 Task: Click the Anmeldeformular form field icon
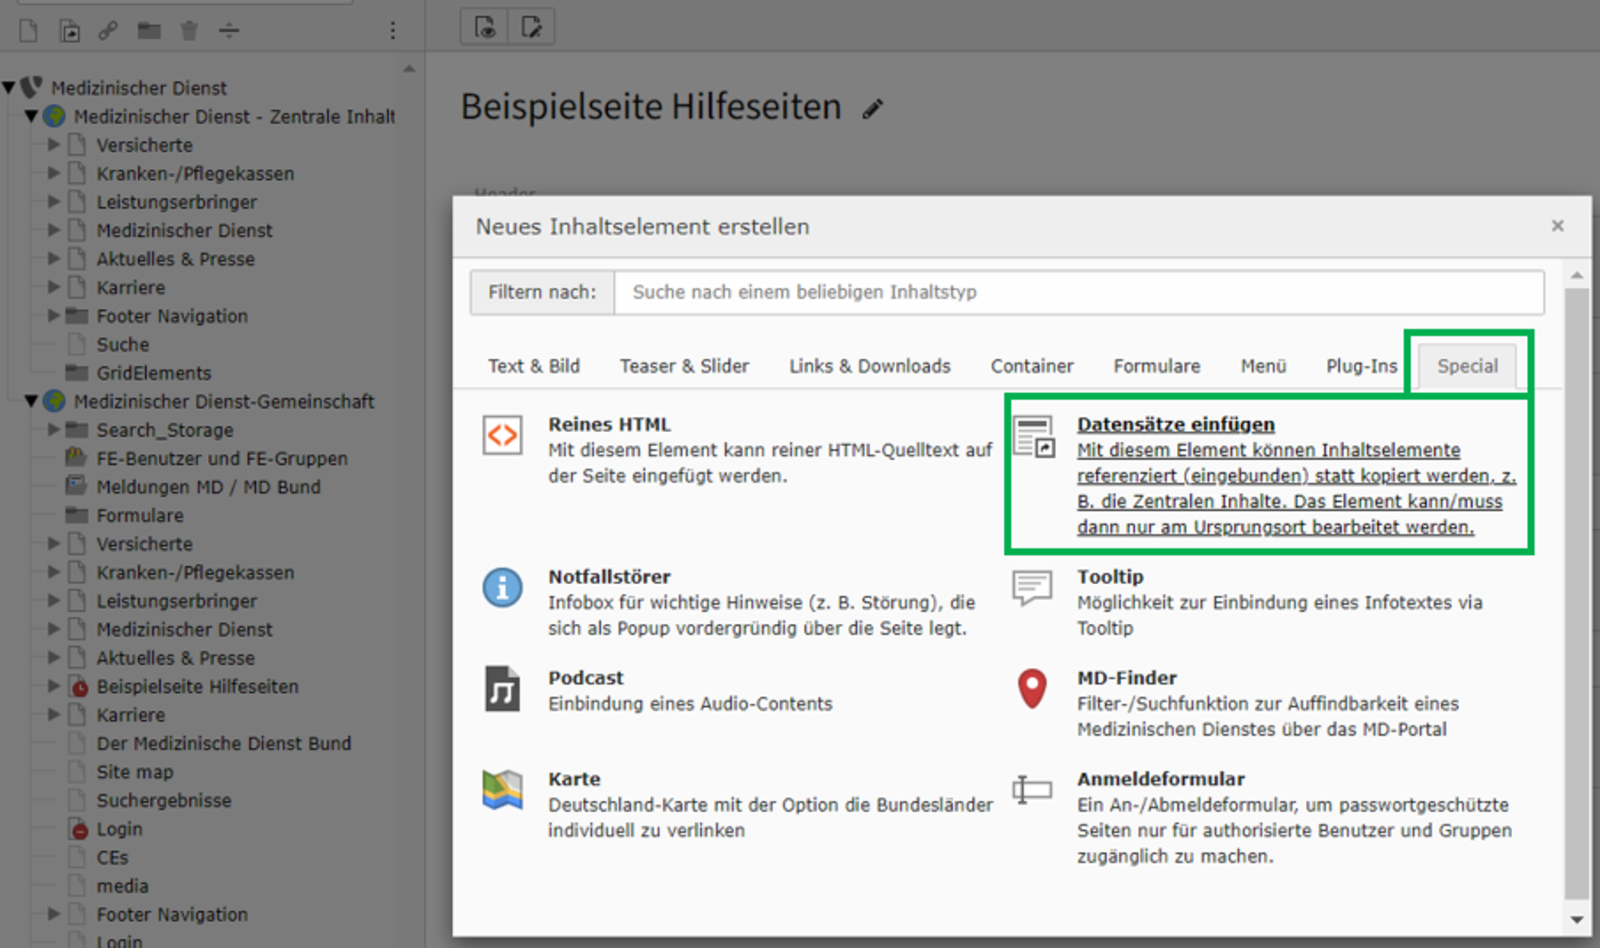pos(1032,790)
